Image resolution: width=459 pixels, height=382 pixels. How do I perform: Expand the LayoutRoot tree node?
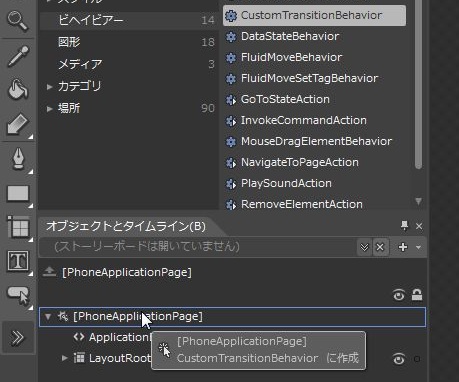click(64, 358)
